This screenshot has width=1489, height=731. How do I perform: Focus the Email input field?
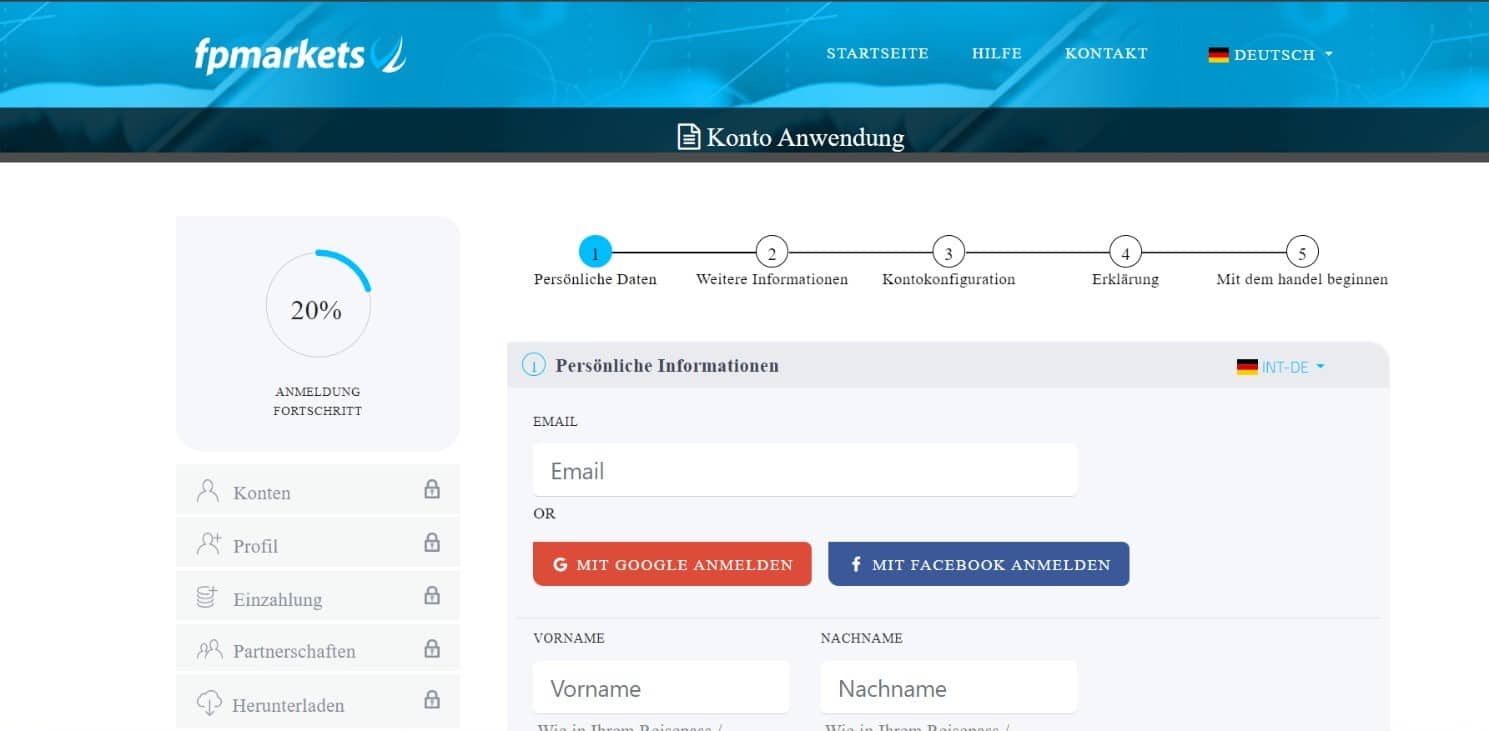(x=805, y=470)
